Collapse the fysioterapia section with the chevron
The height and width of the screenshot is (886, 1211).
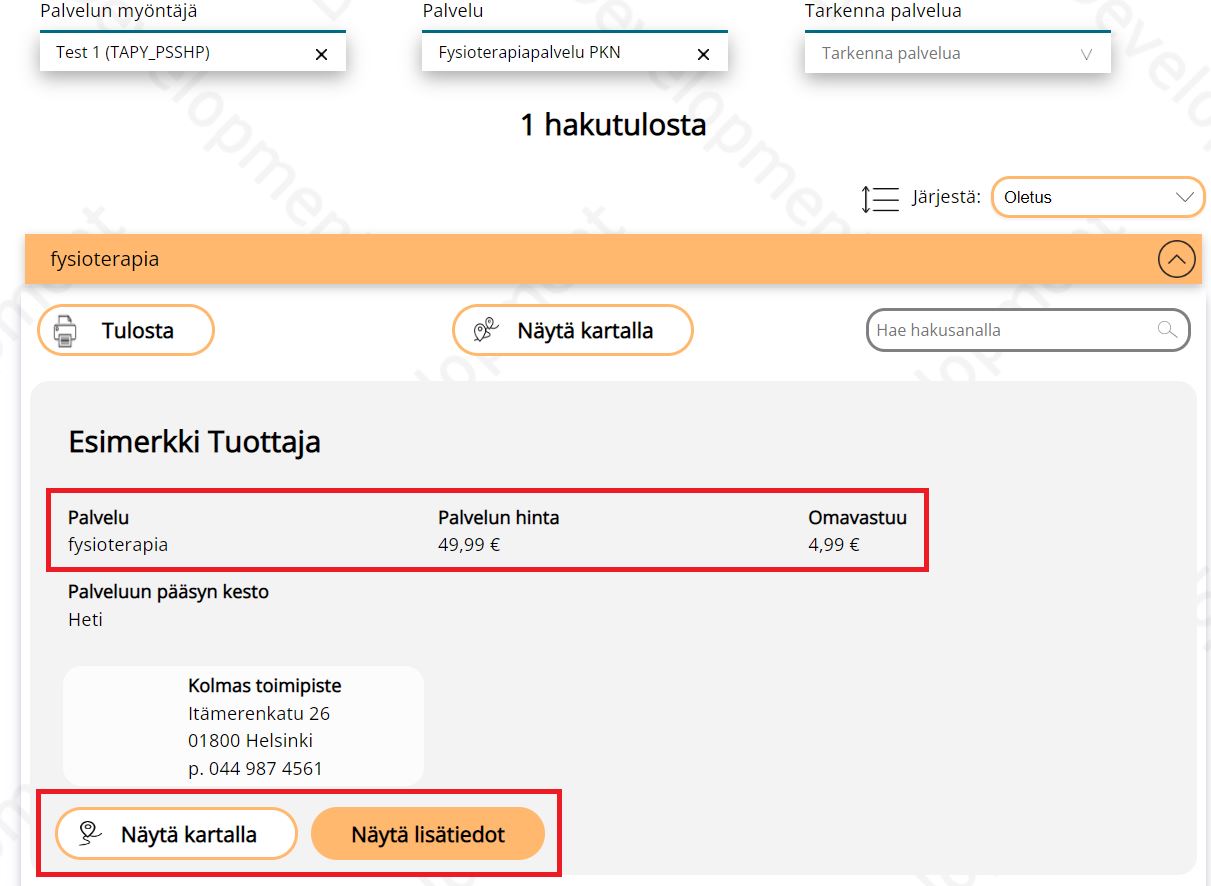1176,260
